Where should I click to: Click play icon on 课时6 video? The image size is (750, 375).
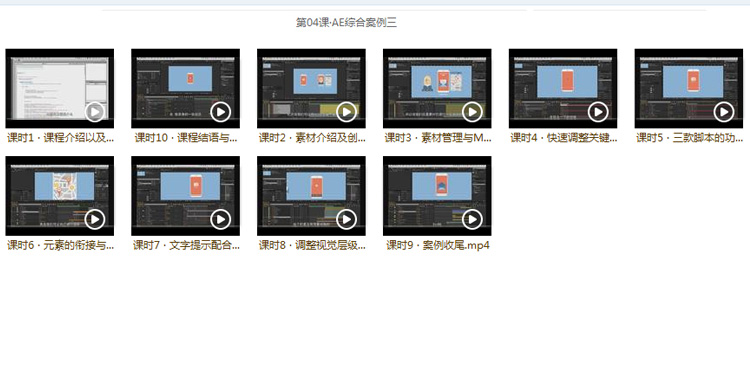95,220
